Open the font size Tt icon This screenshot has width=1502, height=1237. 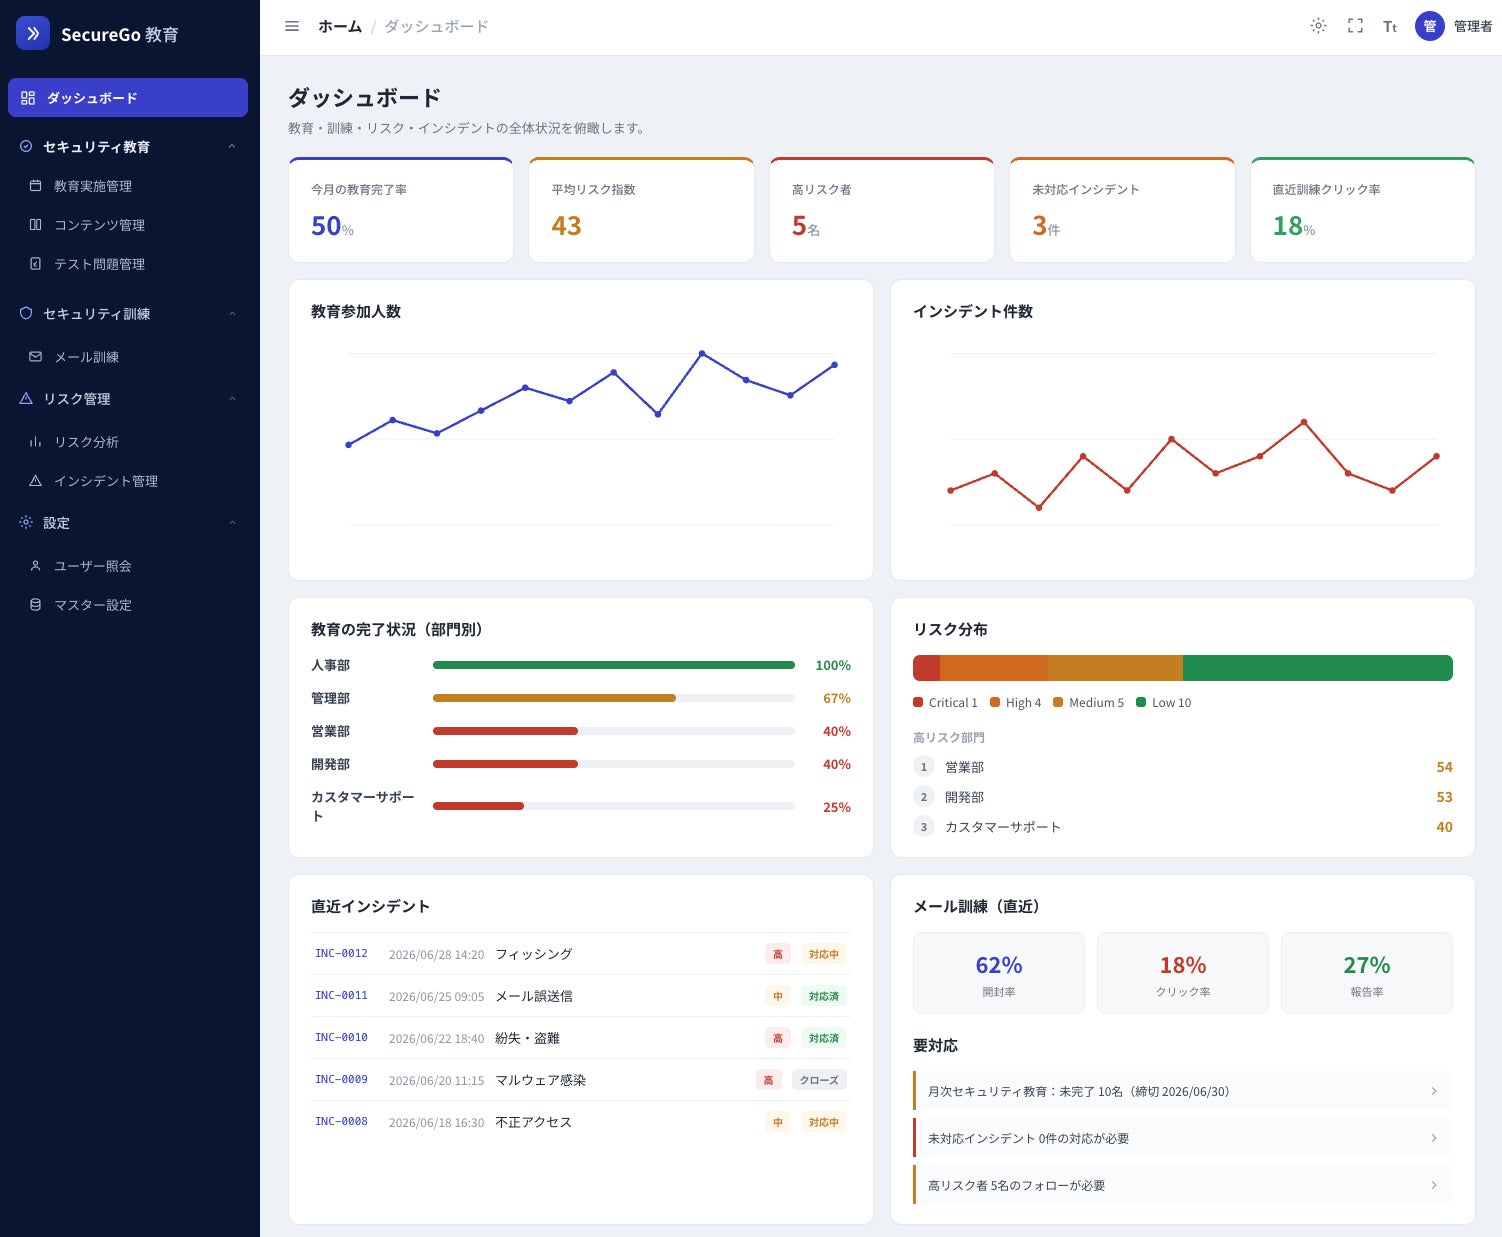click(x=1390, y=27)
